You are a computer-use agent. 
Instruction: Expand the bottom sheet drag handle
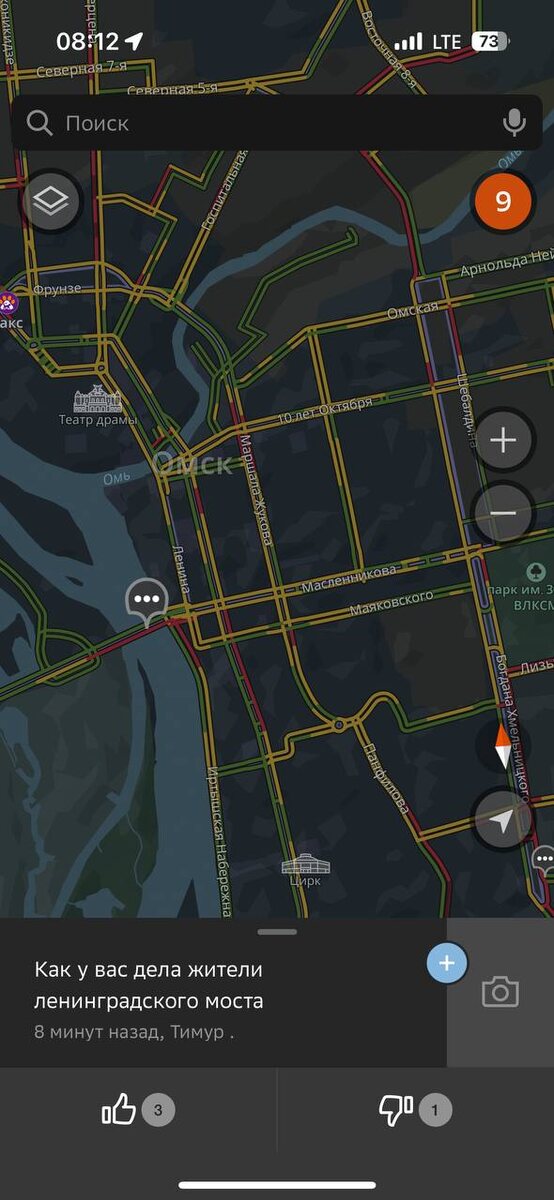tap(277, 932)
